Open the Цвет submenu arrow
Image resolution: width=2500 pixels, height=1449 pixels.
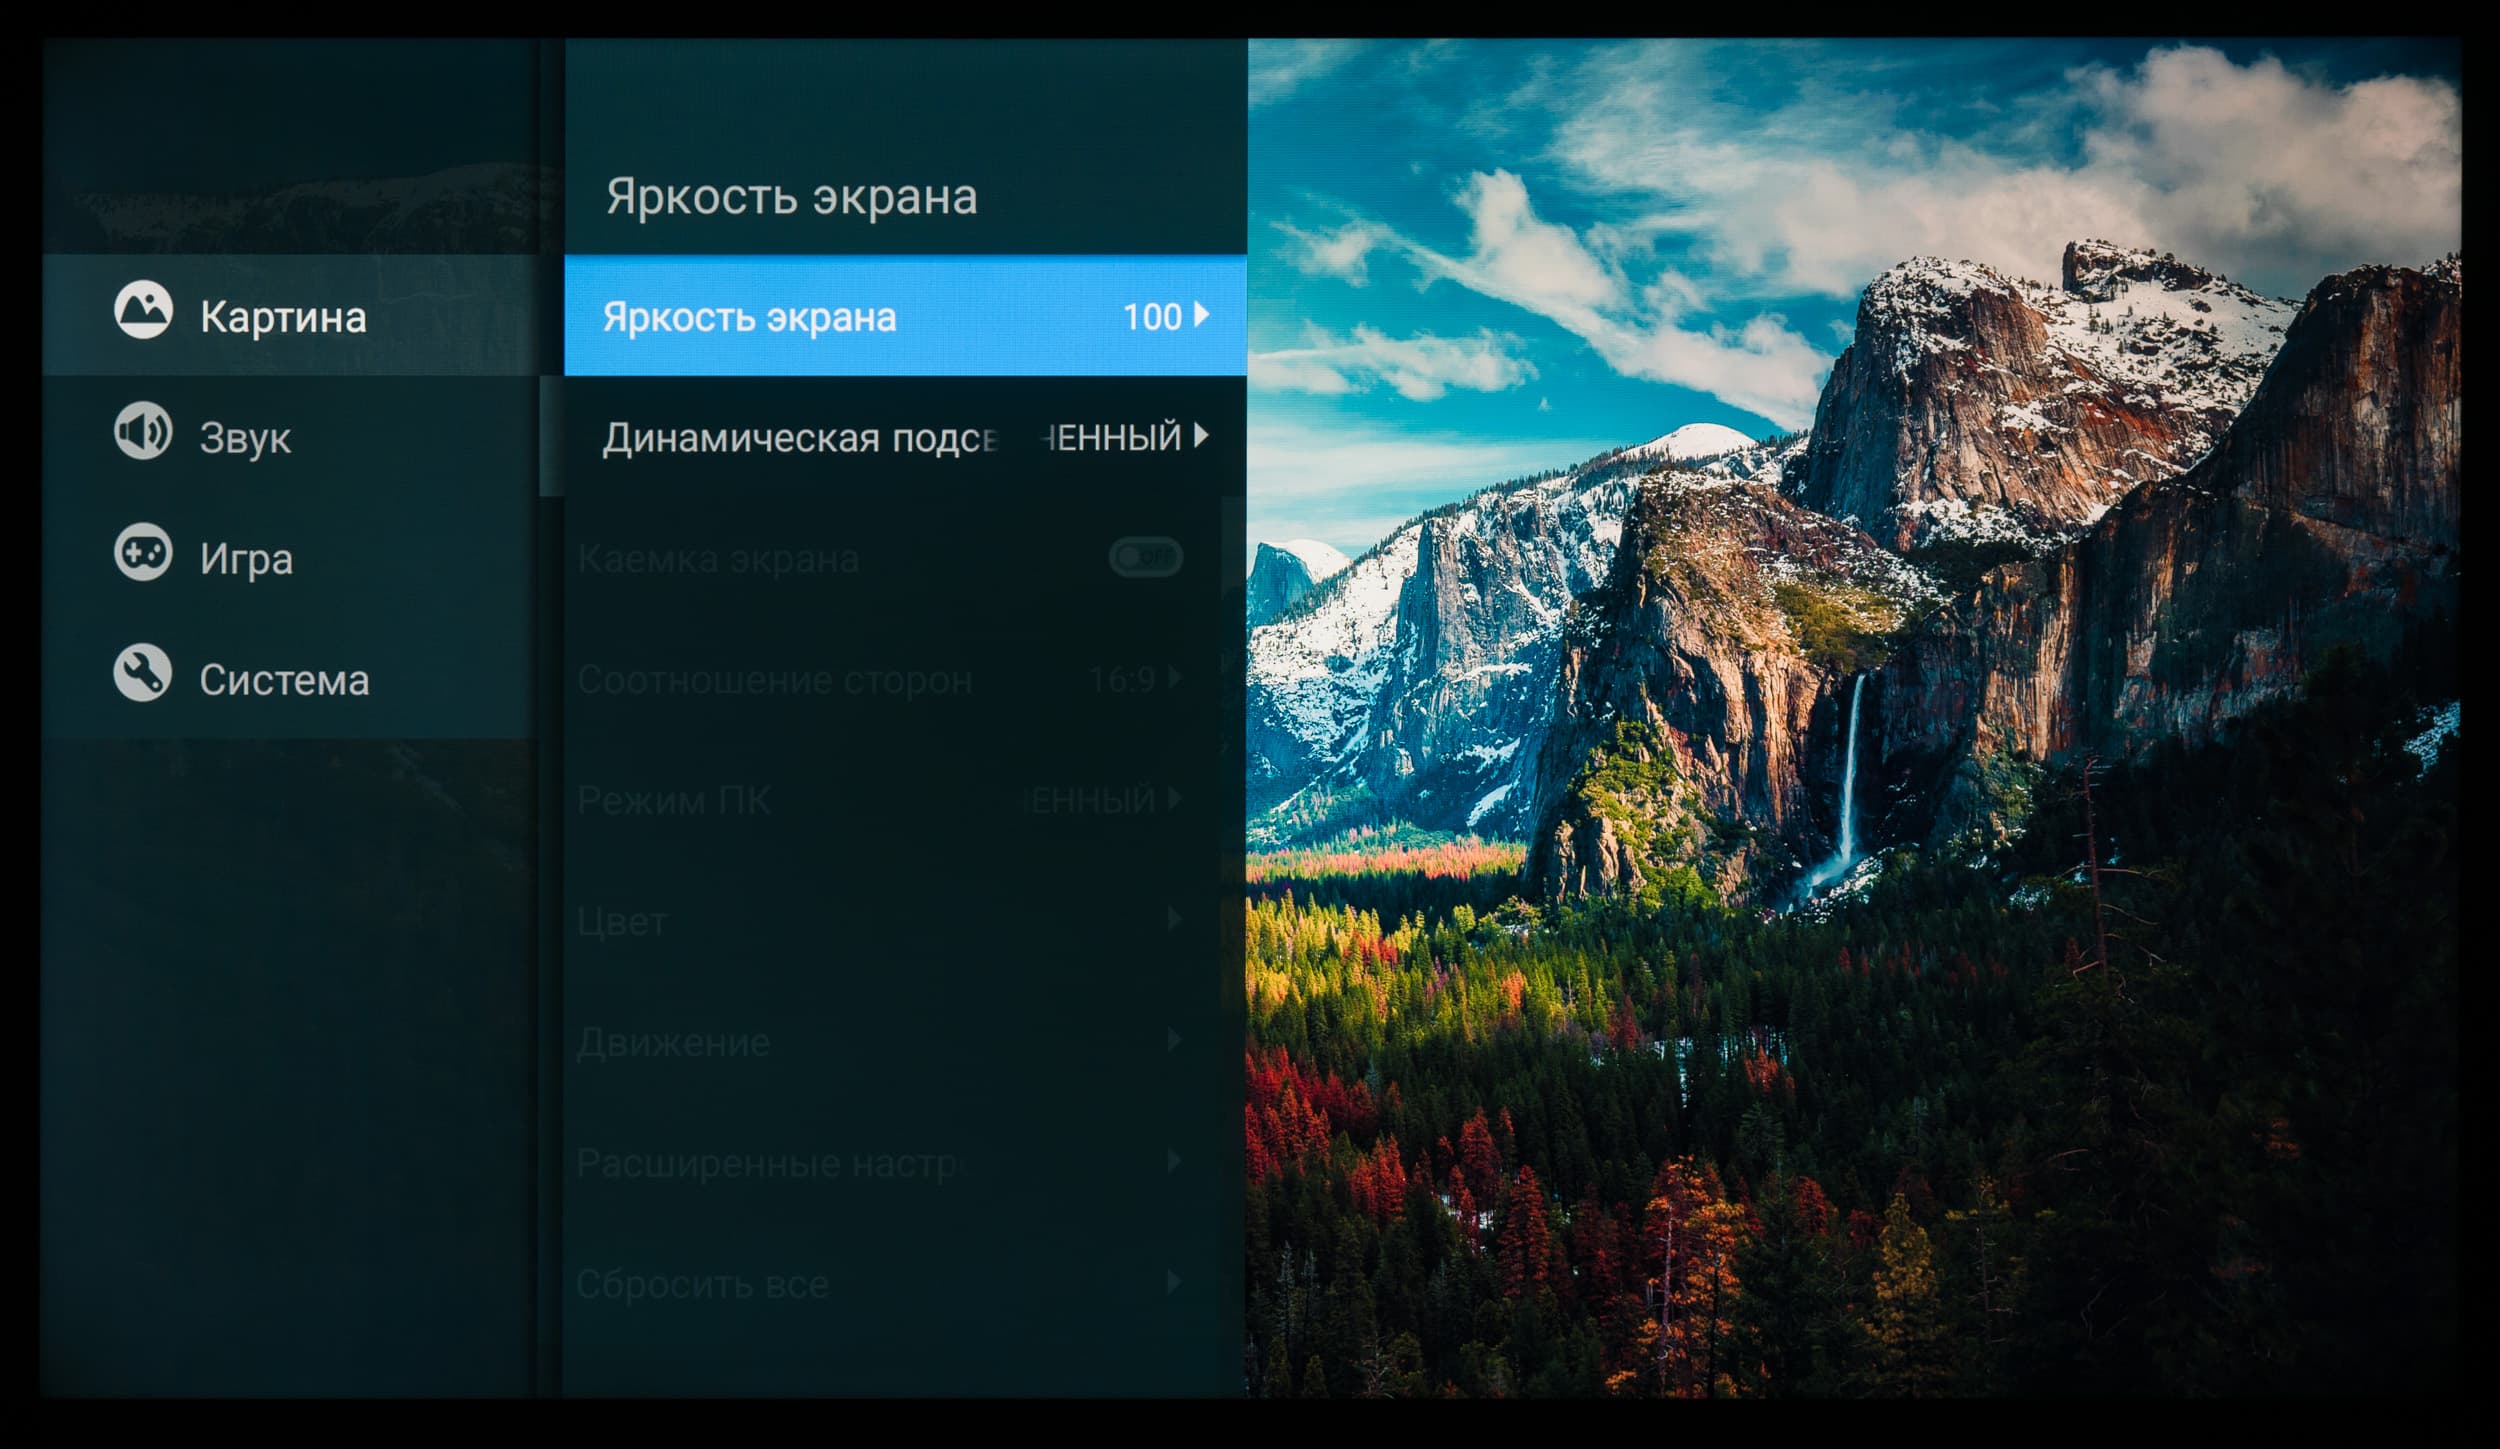point(1175,919)
